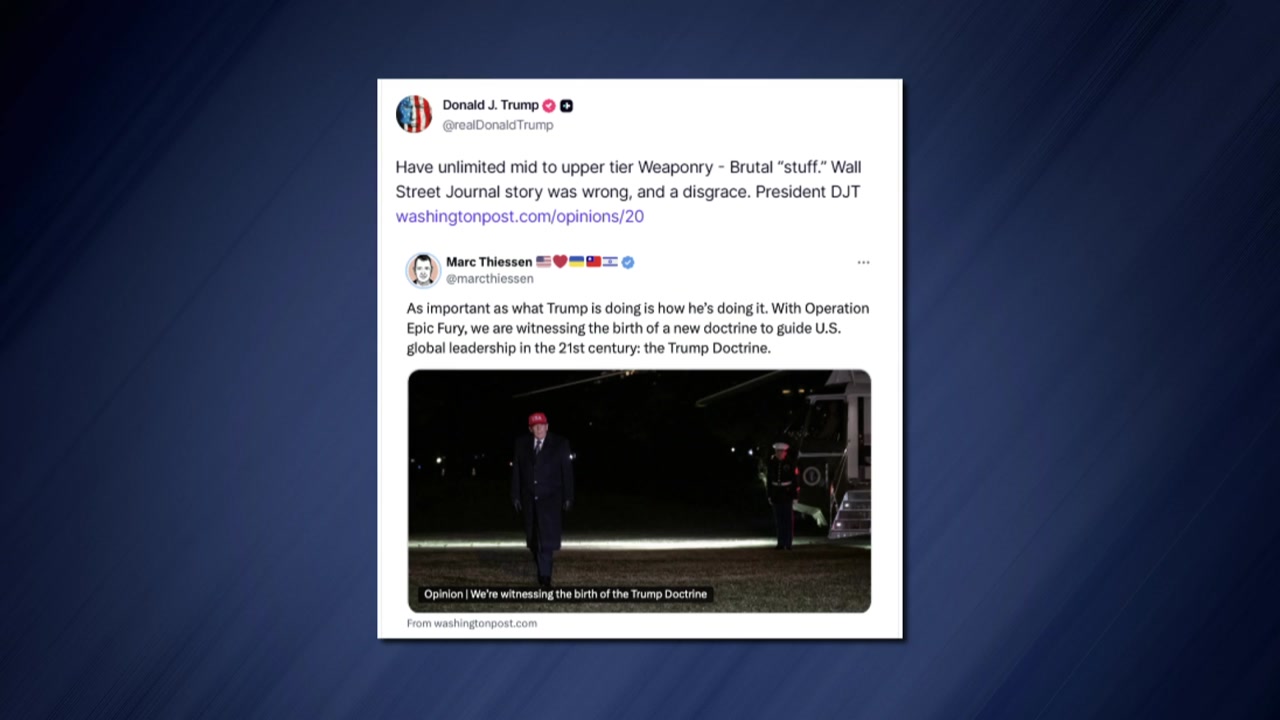Click the Ukraine flag emoji in Thiessen's name

point(577,262)
